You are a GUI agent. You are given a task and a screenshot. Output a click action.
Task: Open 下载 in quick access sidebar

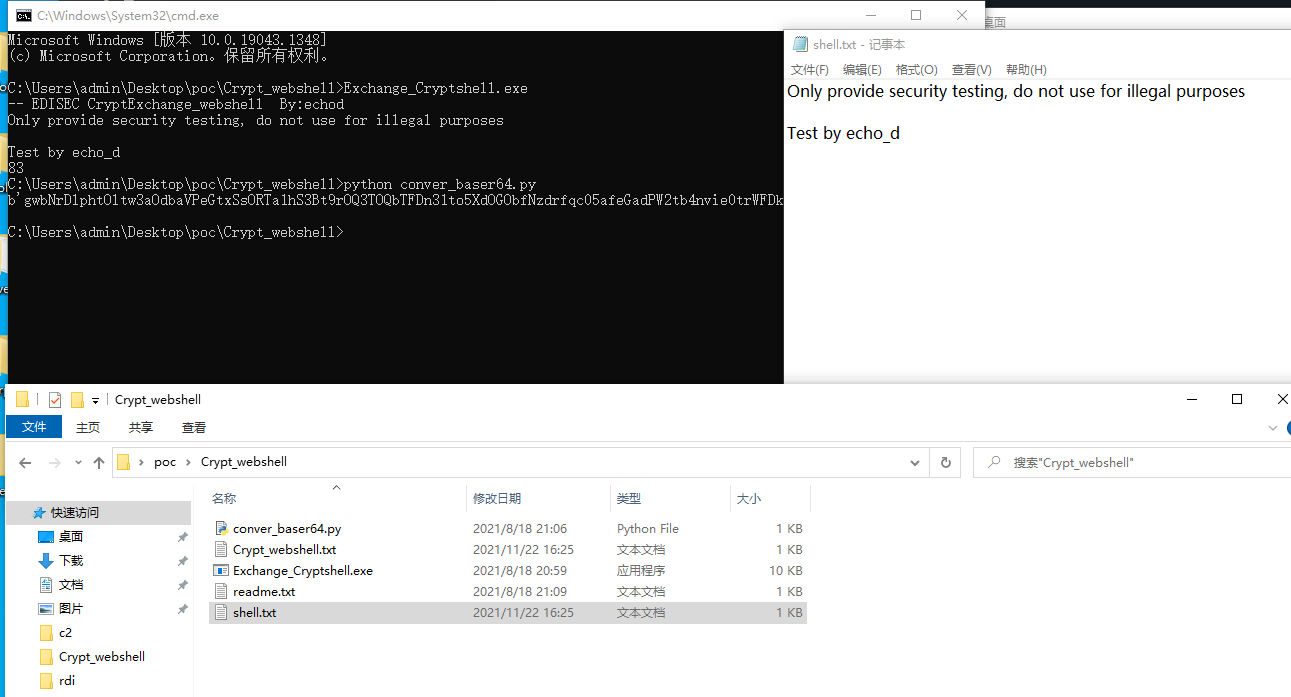point(71,561)
